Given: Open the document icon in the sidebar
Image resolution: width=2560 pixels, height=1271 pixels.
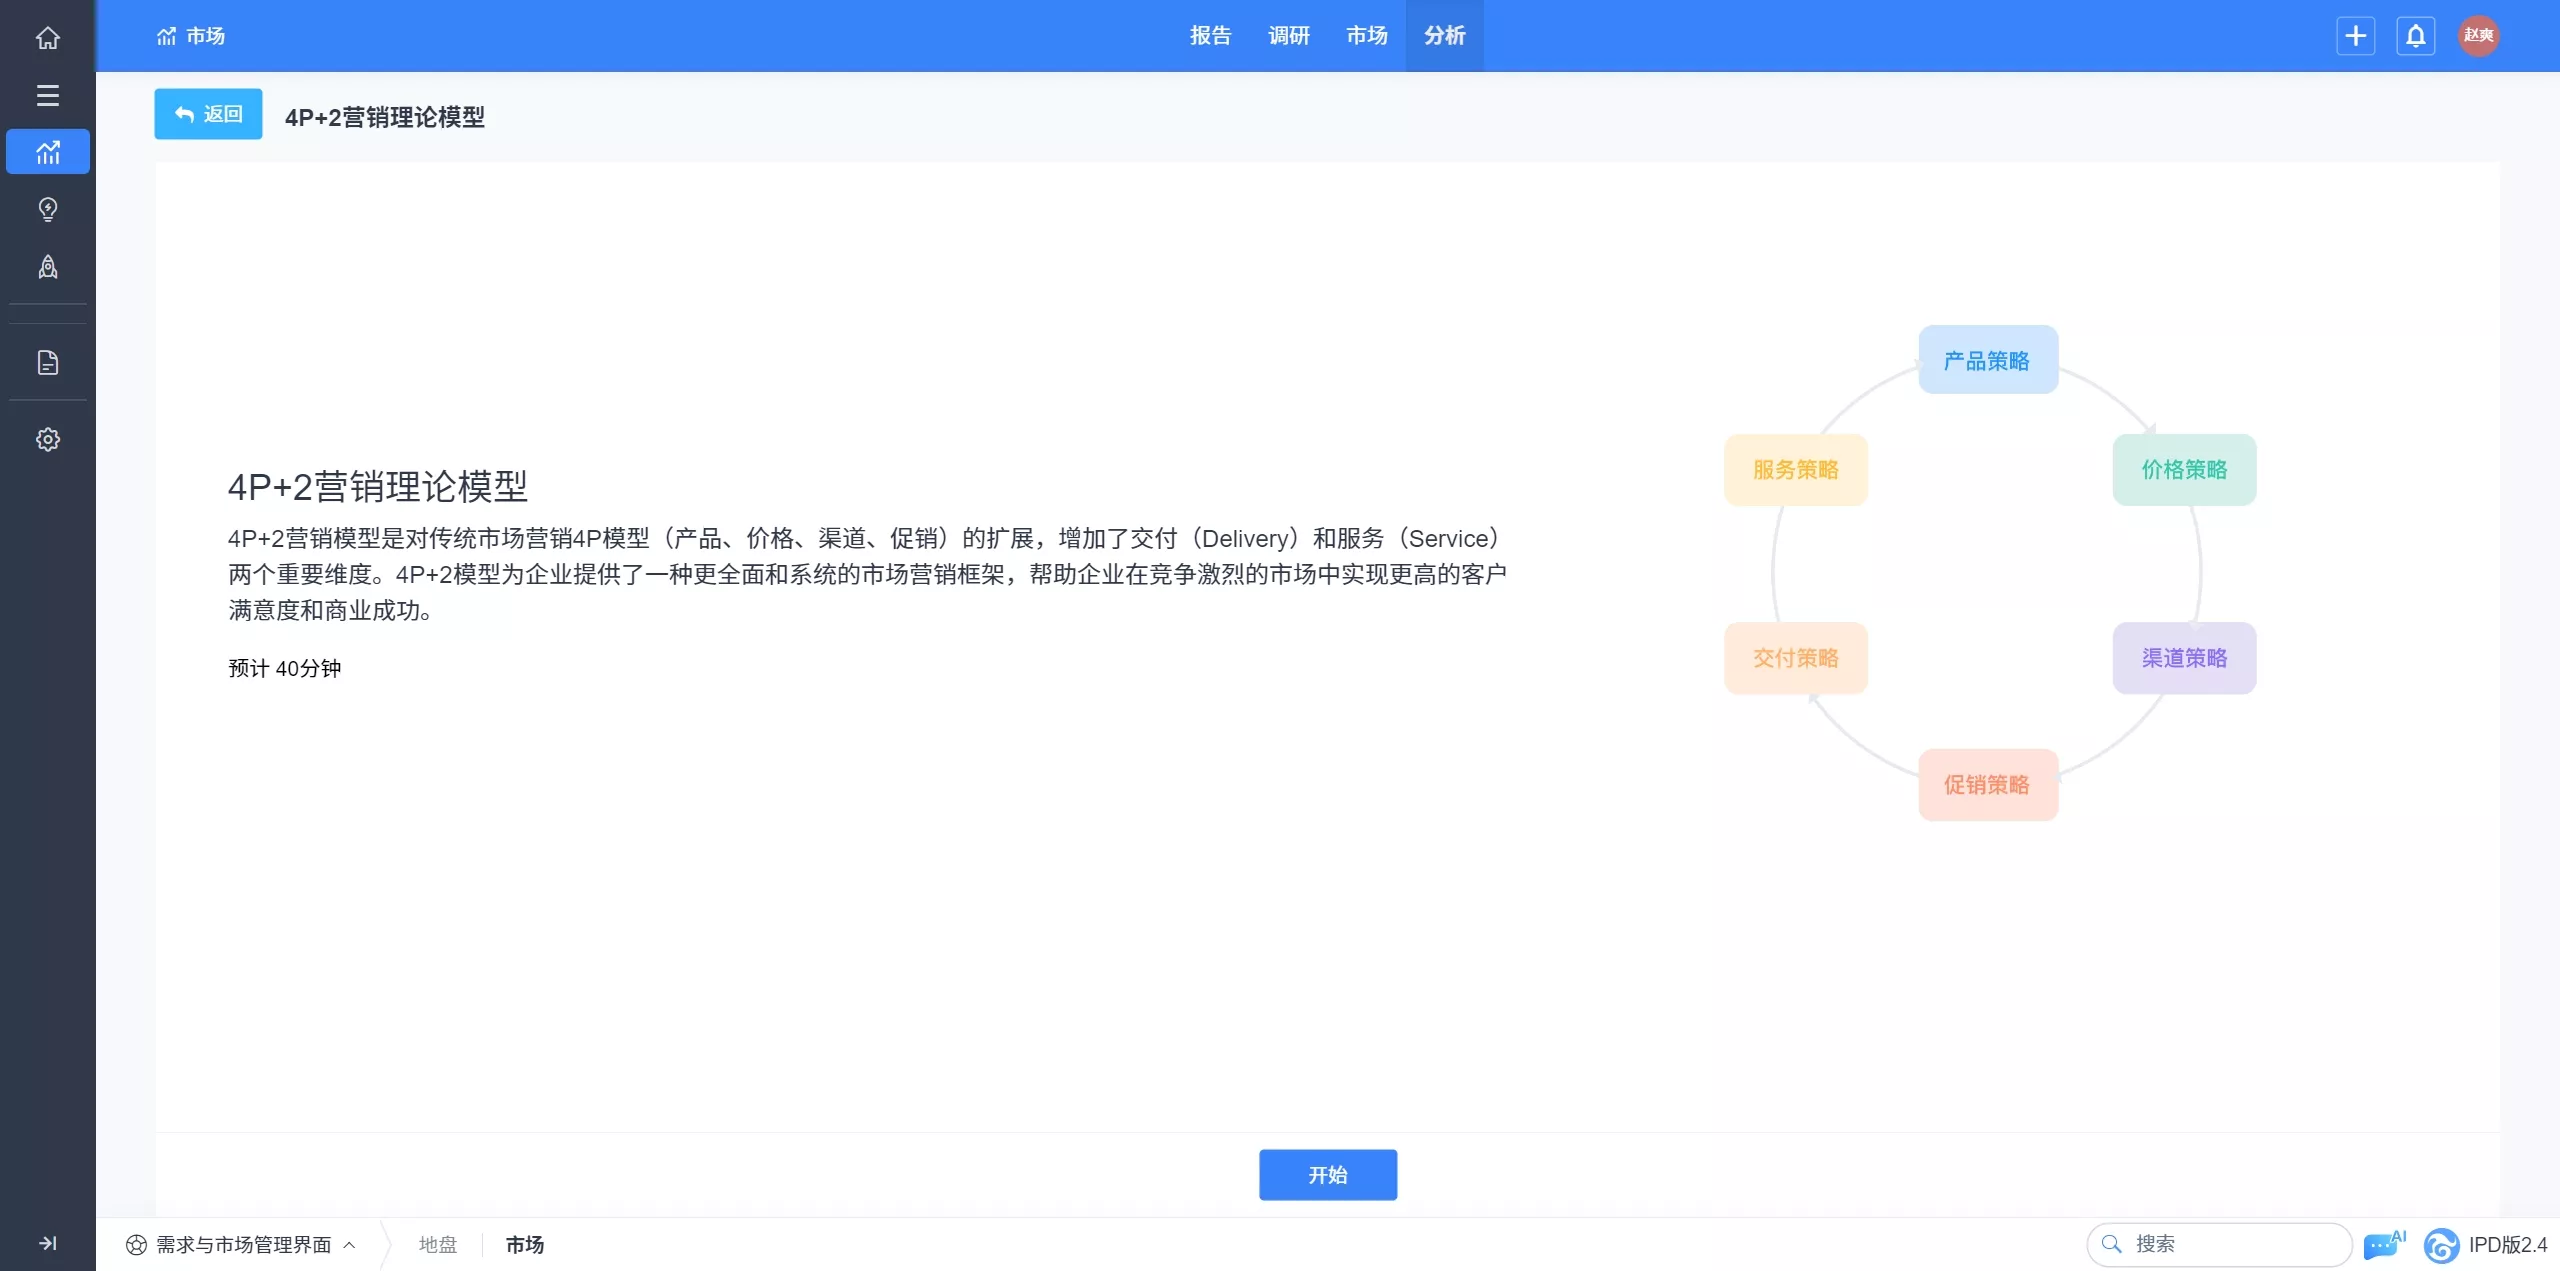Looking at the screenshot, I should (x=47, y=363).
